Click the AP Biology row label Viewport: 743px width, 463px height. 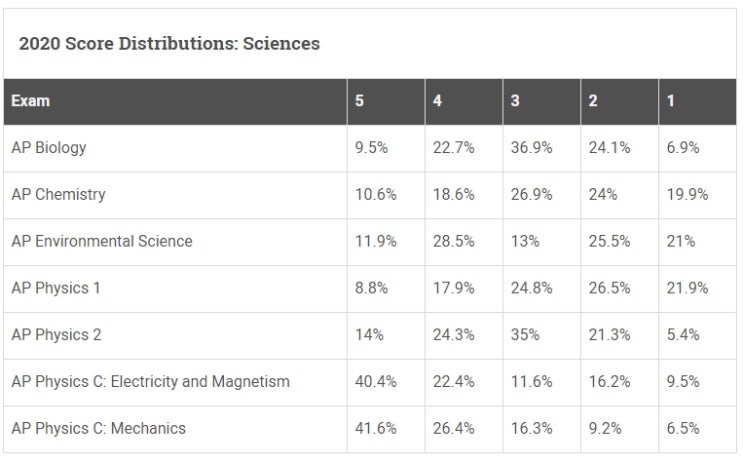(x=49, y=148)
